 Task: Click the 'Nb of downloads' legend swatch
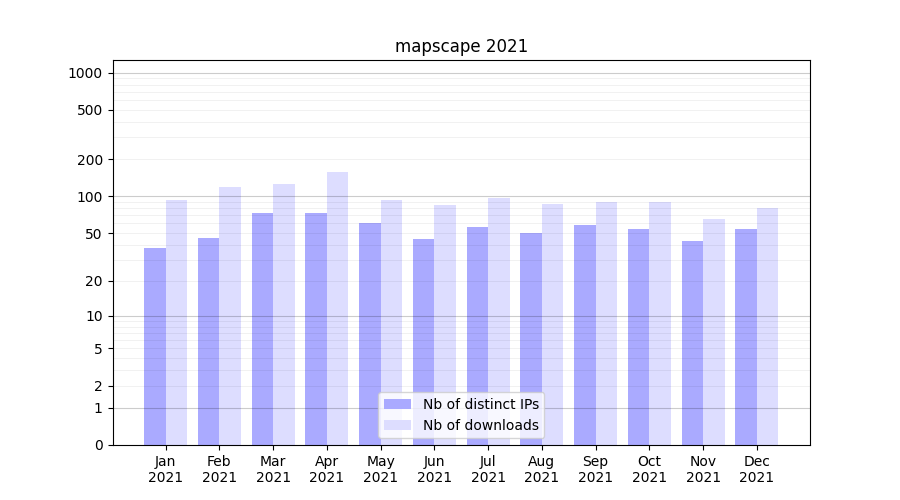click(397, 425)
